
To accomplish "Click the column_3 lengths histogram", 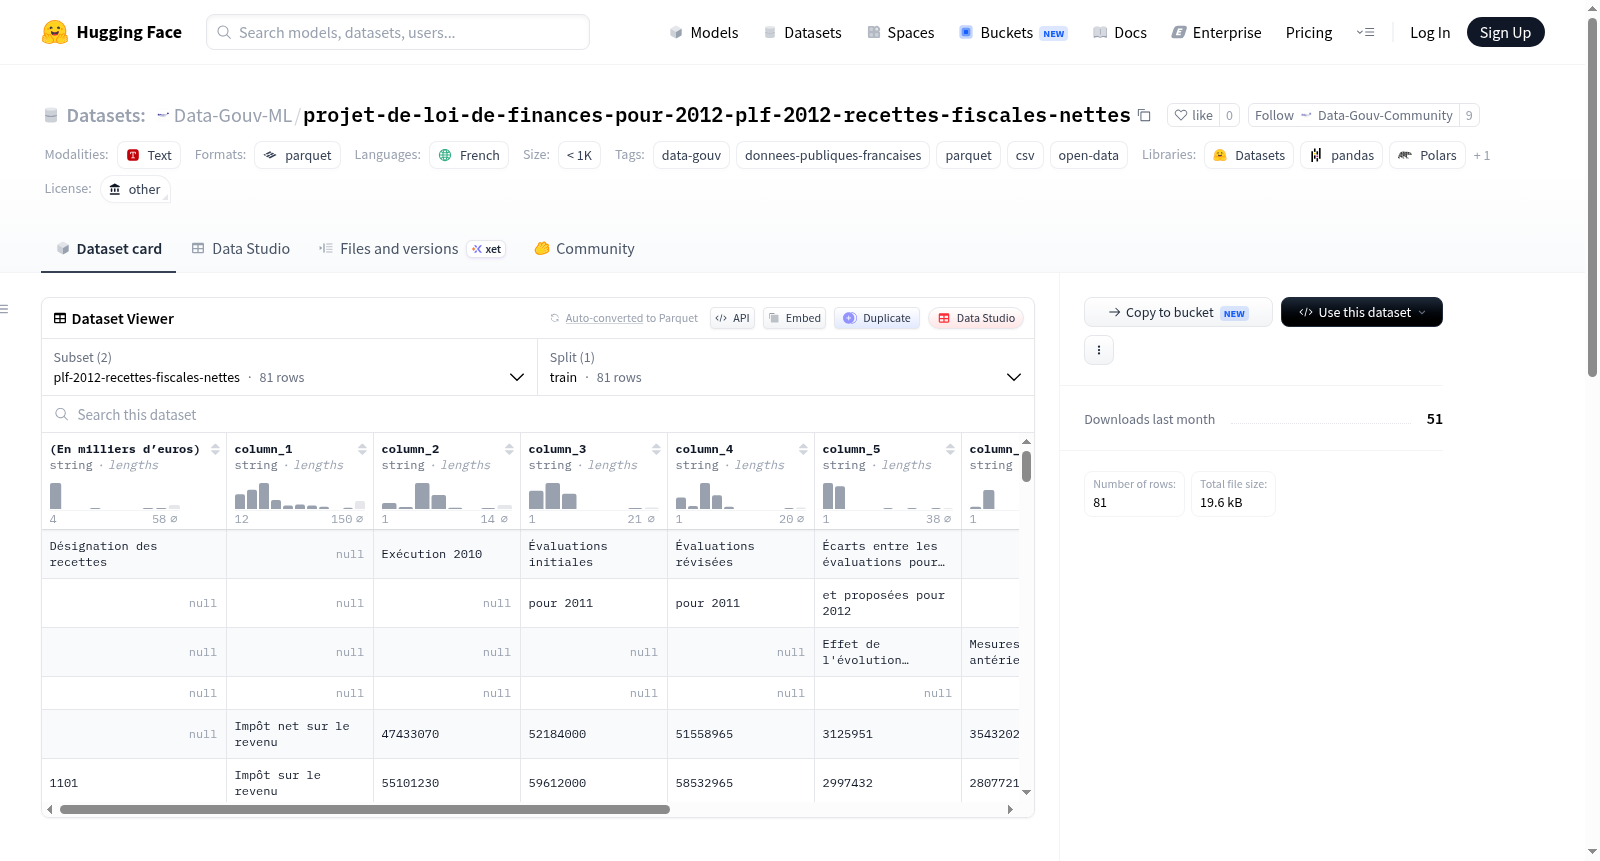I will pyautogui.click(x=593, y=496).
